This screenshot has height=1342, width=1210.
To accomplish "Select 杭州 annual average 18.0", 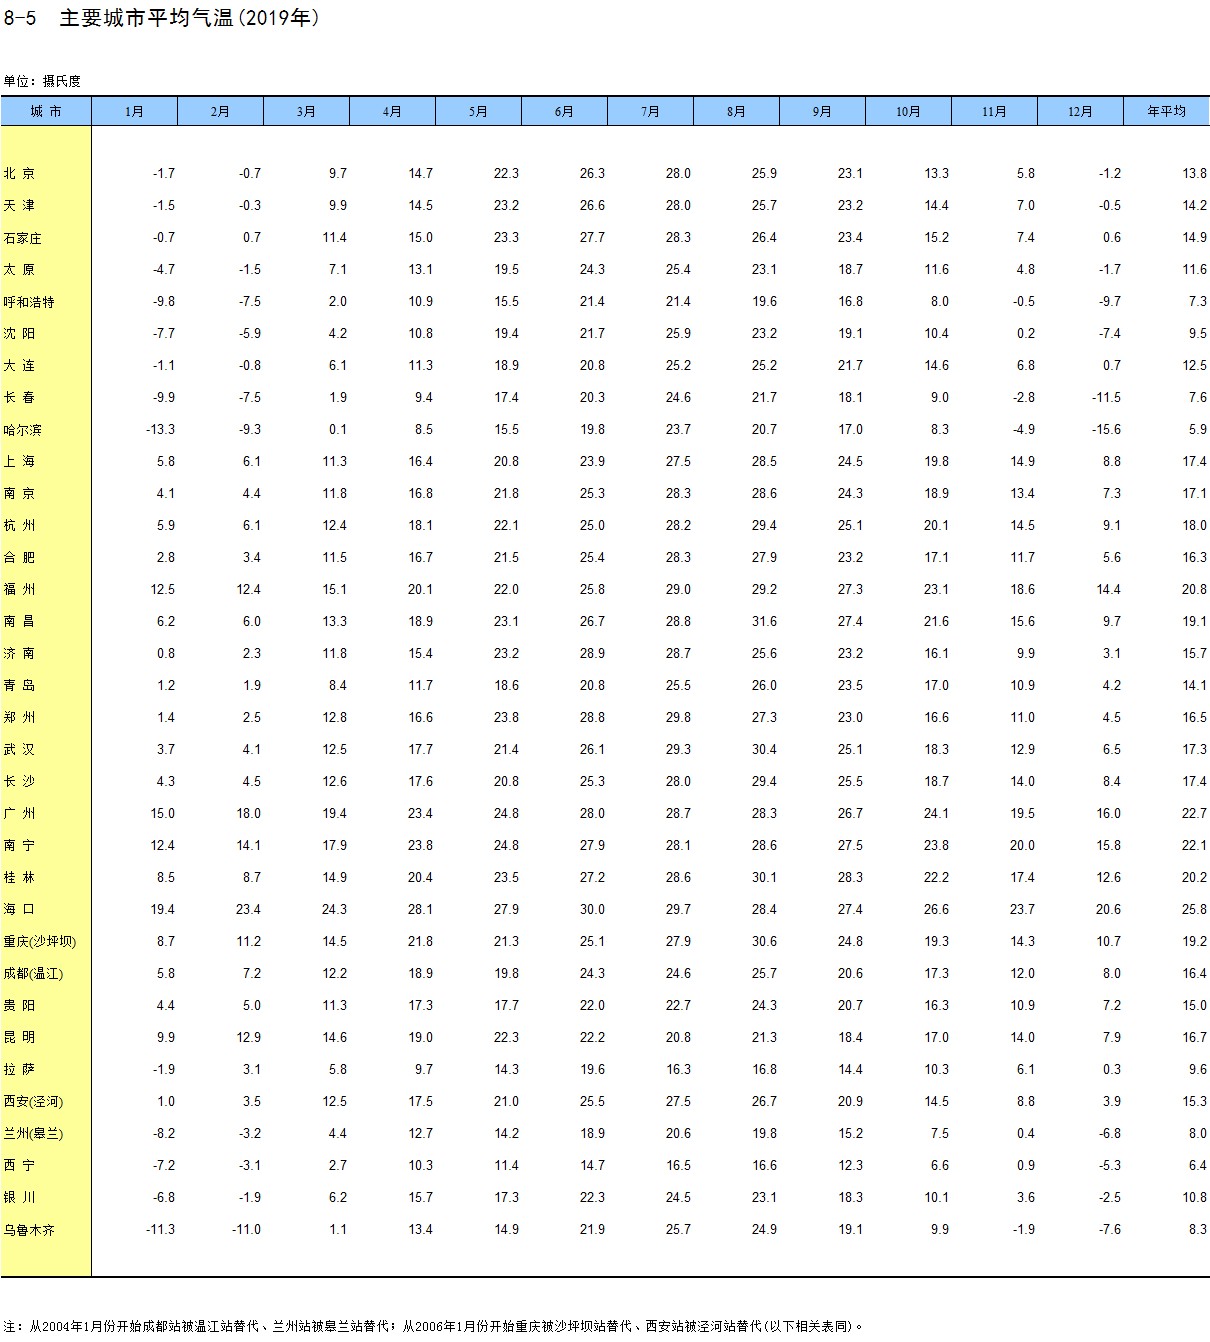I will tap(1194, 525).
